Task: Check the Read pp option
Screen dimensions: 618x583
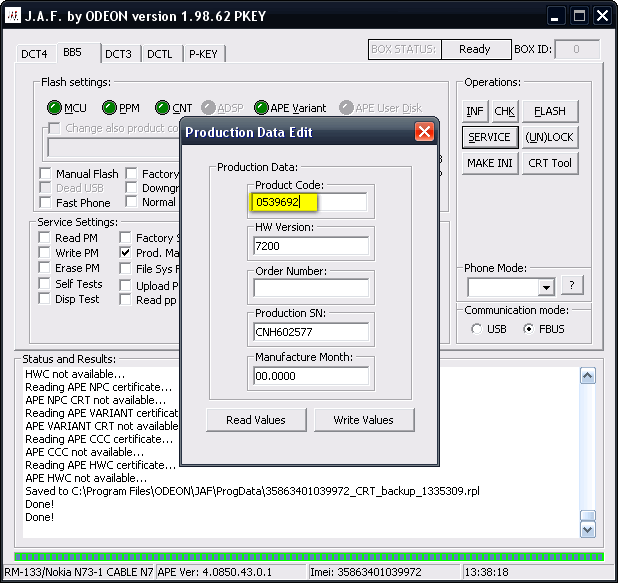Action: pyautogui.click(x=125, y=300)
